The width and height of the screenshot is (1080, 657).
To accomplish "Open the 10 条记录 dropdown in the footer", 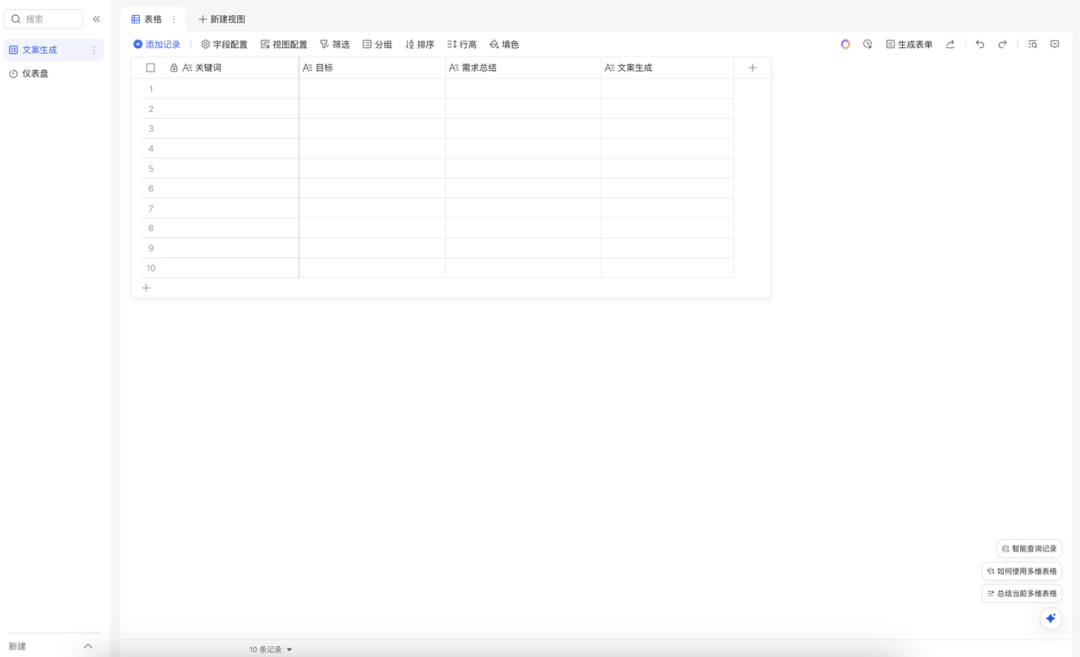I will pos(270,649).
